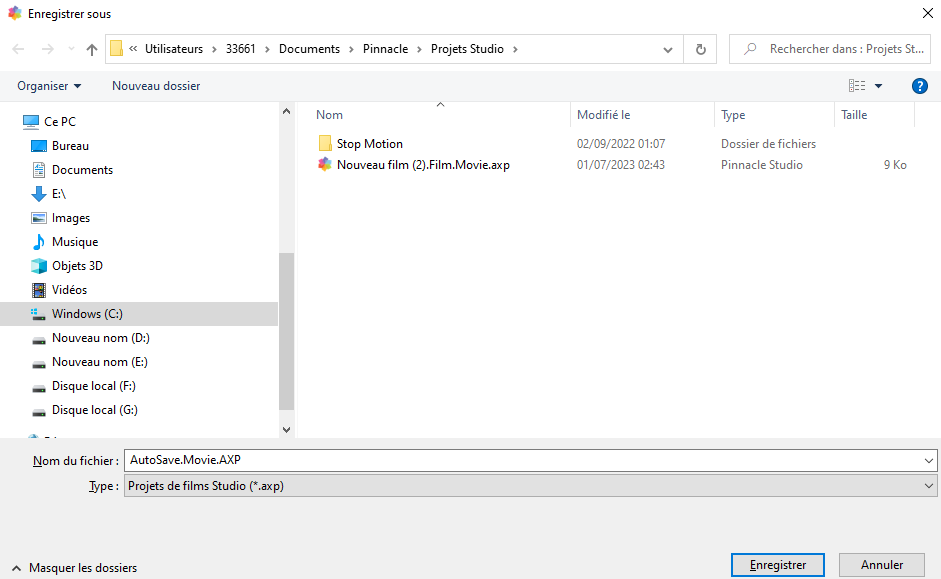Image resolution: width=941 pixels, height=579 pixels.
Task: Click the 01/07/2023 02:43 date cell
Action: (x=621, y=165)
